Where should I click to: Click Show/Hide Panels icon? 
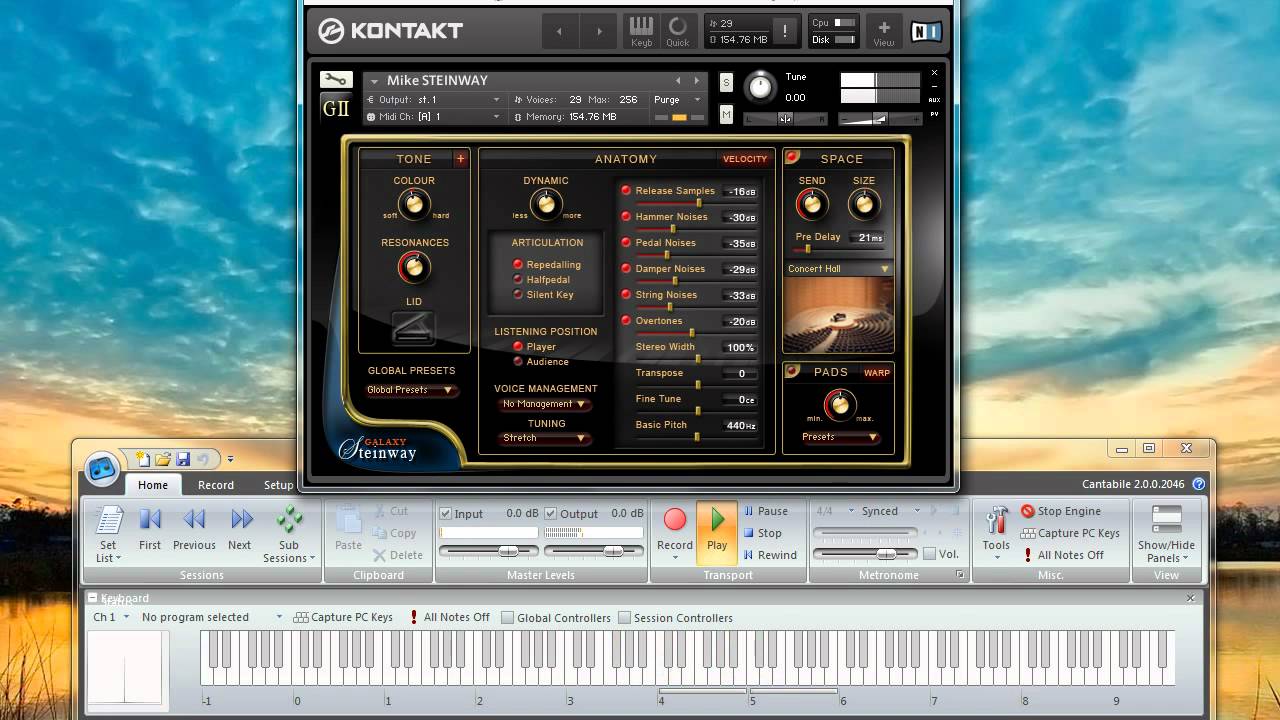(x=1166, y=534)
